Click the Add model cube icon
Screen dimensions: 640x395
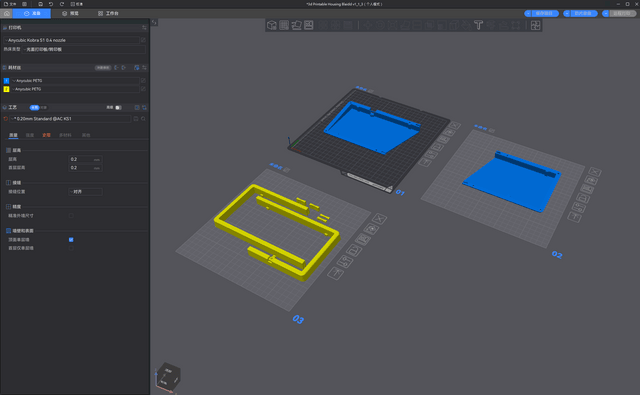coord(272,25)
